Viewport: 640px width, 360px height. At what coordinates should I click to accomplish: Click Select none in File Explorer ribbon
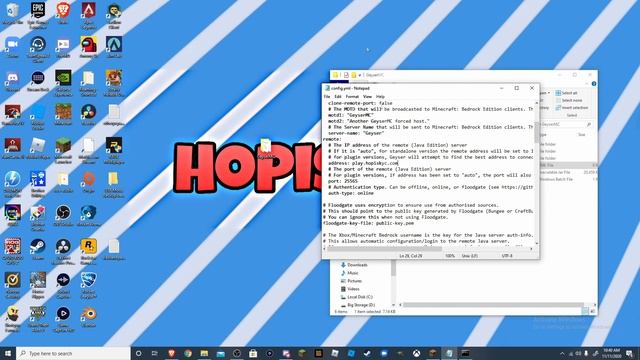(x=569, y=100)
